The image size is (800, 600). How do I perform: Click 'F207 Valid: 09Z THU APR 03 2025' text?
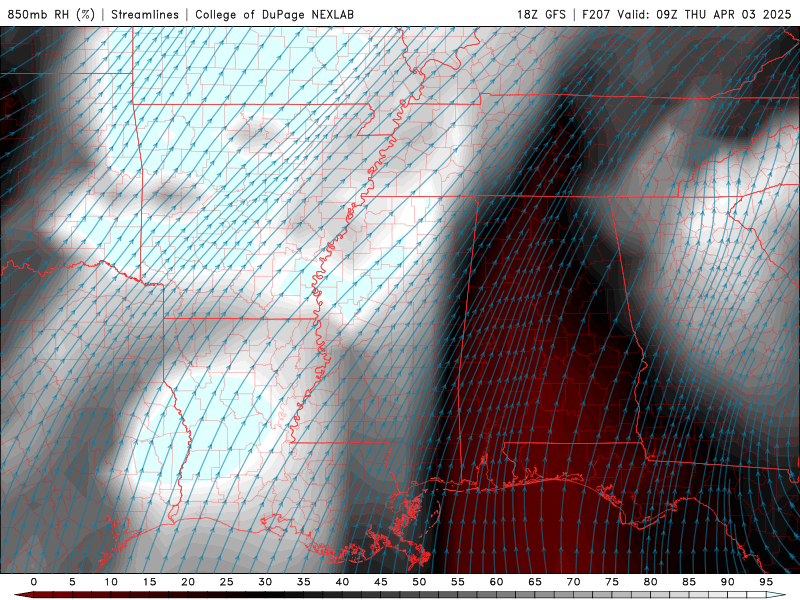[687, 14]
